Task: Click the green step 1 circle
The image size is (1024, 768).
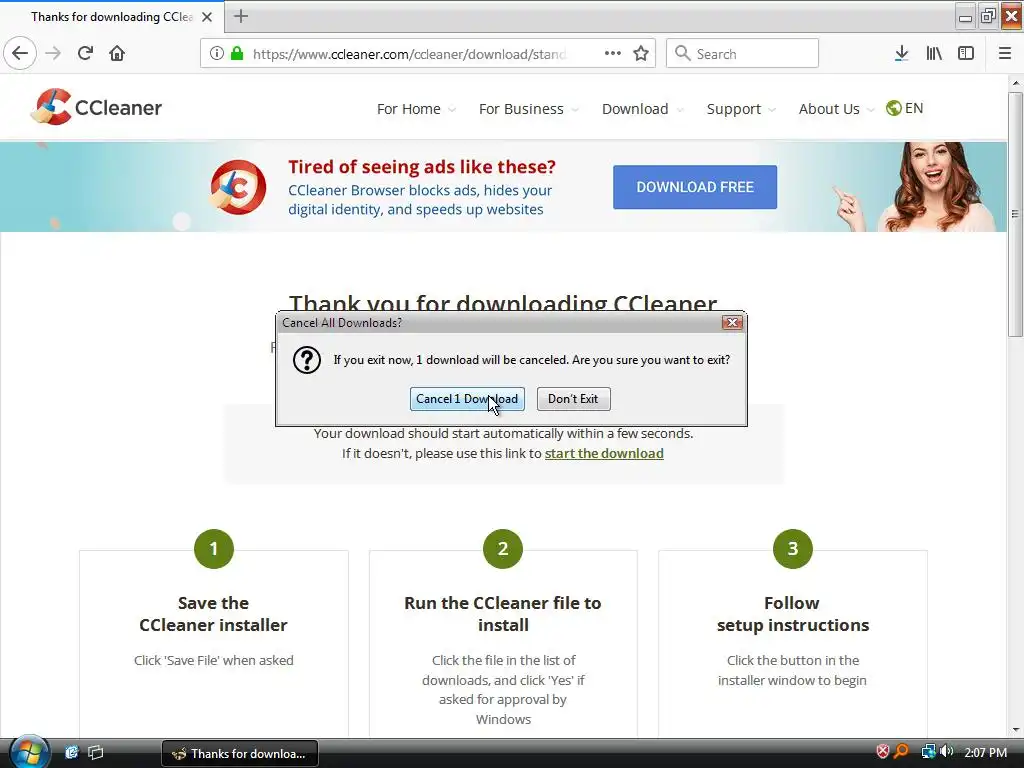Action: (x=214, y=549)
